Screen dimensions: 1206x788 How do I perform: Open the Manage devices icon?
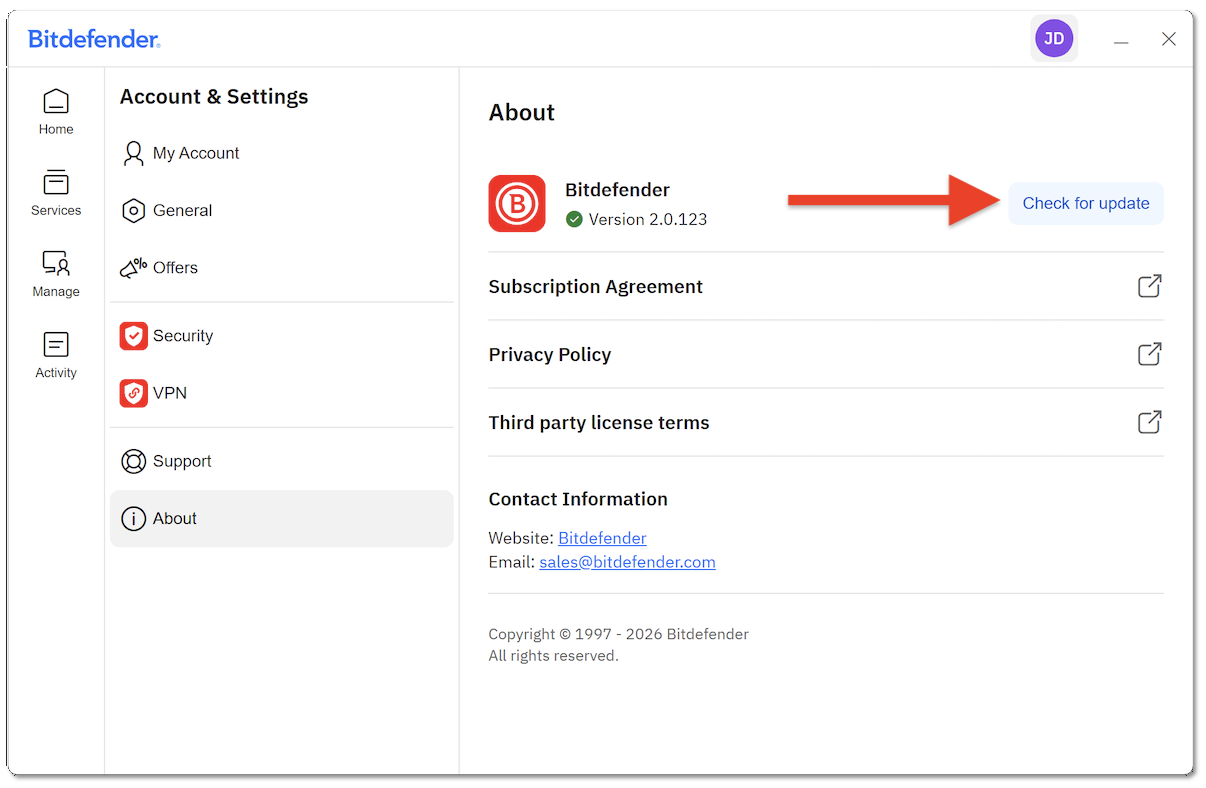click(x=56, y=263)
